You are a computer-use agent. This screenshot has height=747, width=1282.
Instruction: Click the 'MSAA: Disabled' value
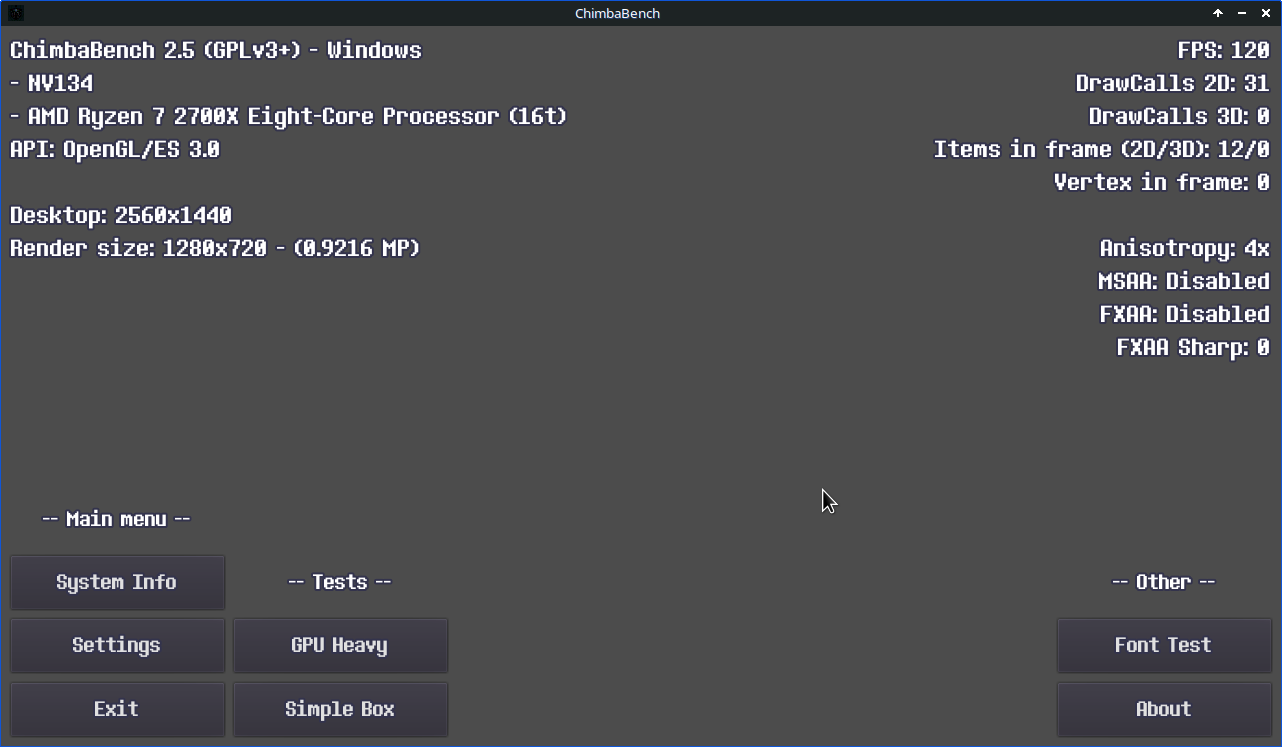tap(1184, 281)
